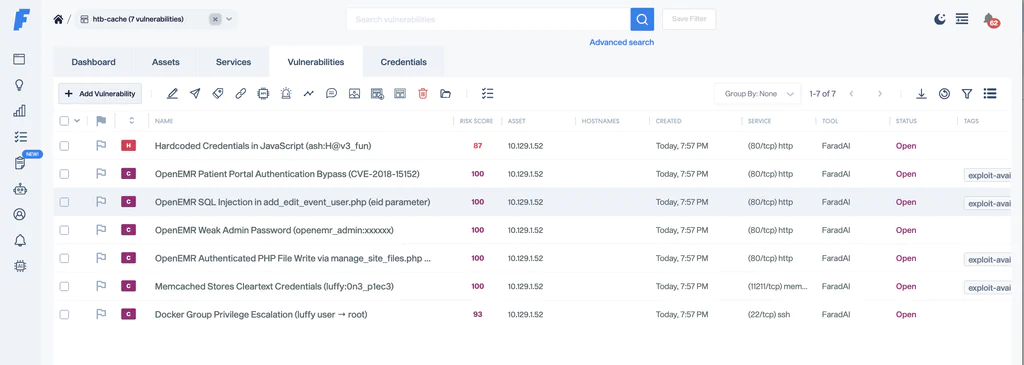The height and width of the screenshot is (365, 1024).
Task: Switch to the Credentials tab
Action: [x=404, y=62]
